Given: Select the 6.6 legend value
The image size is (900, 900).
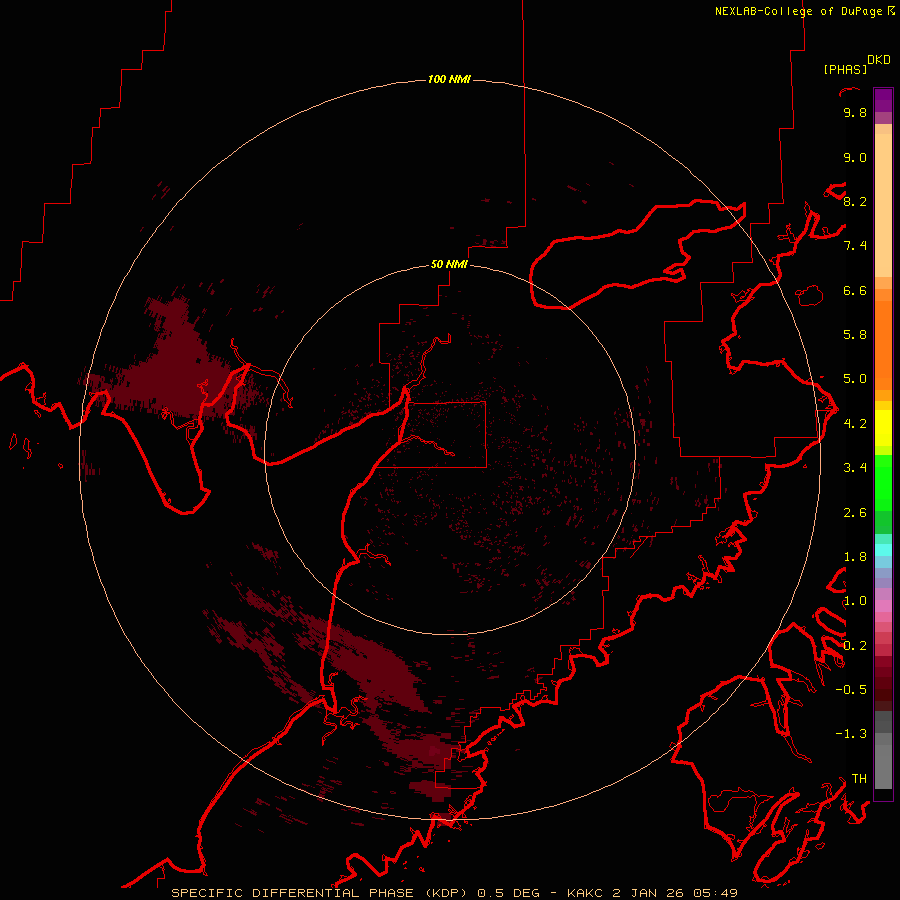Looking at the screenshot, I should pyautogui.click(x=855, y=290).
